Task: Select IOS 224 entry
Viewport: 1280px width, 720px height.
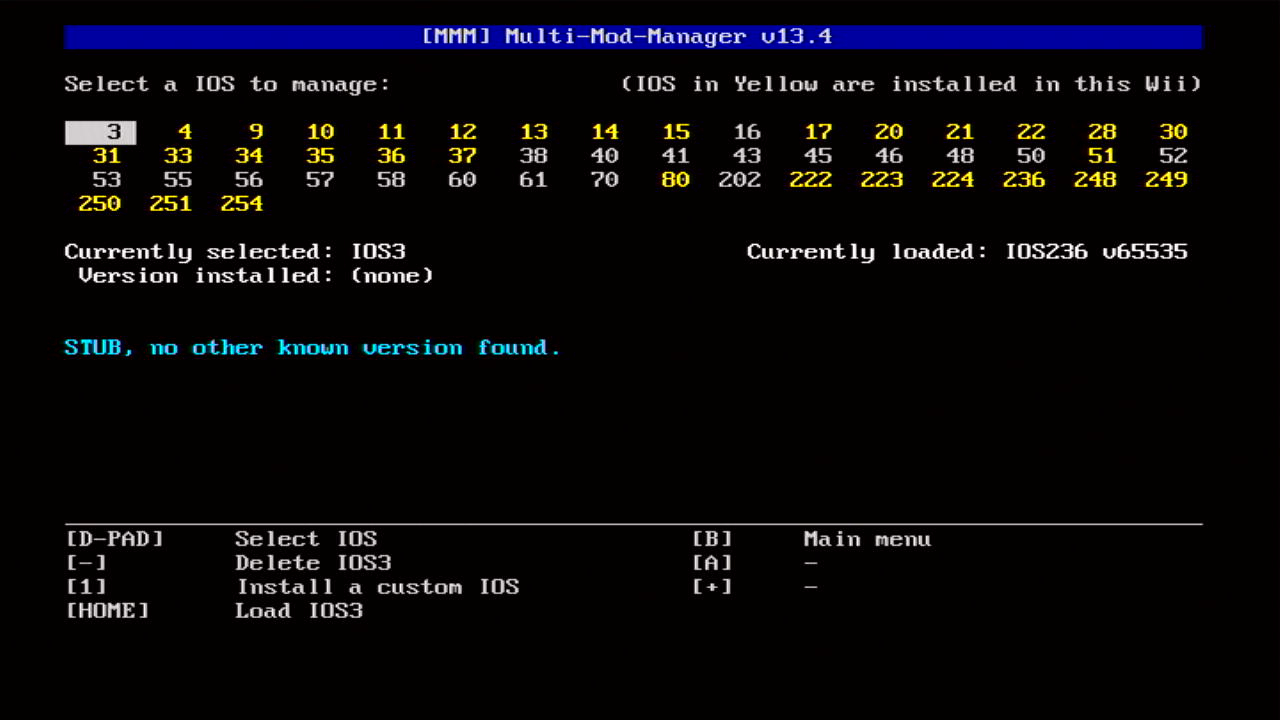Action: (x=953, y=180)
